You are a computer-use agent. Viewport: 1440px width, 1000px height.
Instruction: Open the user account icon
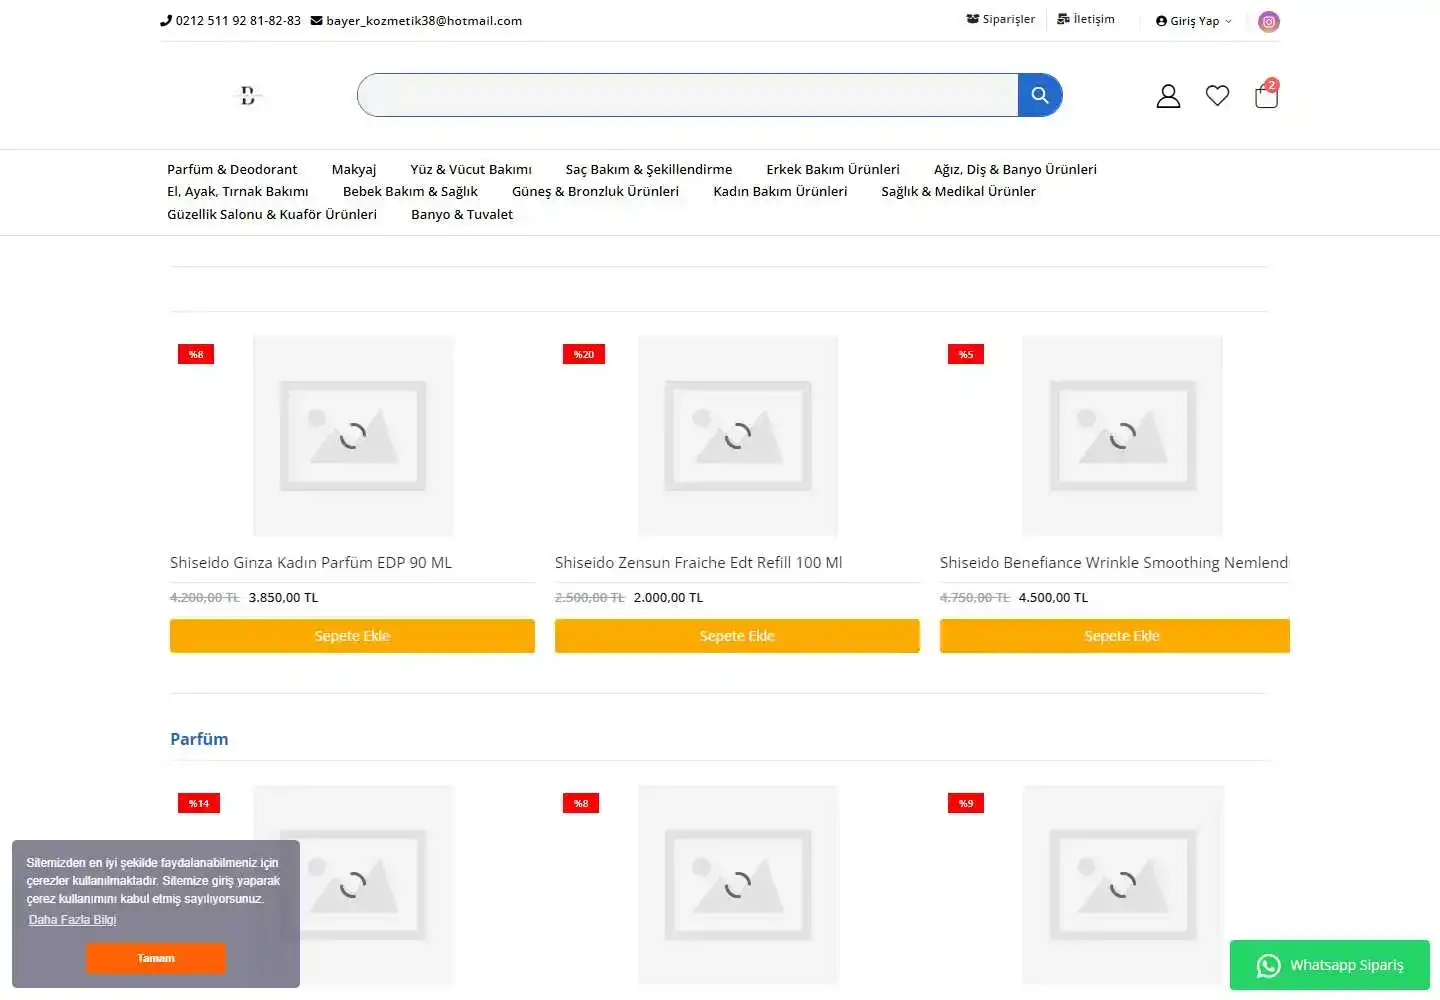click(1168, 96)
